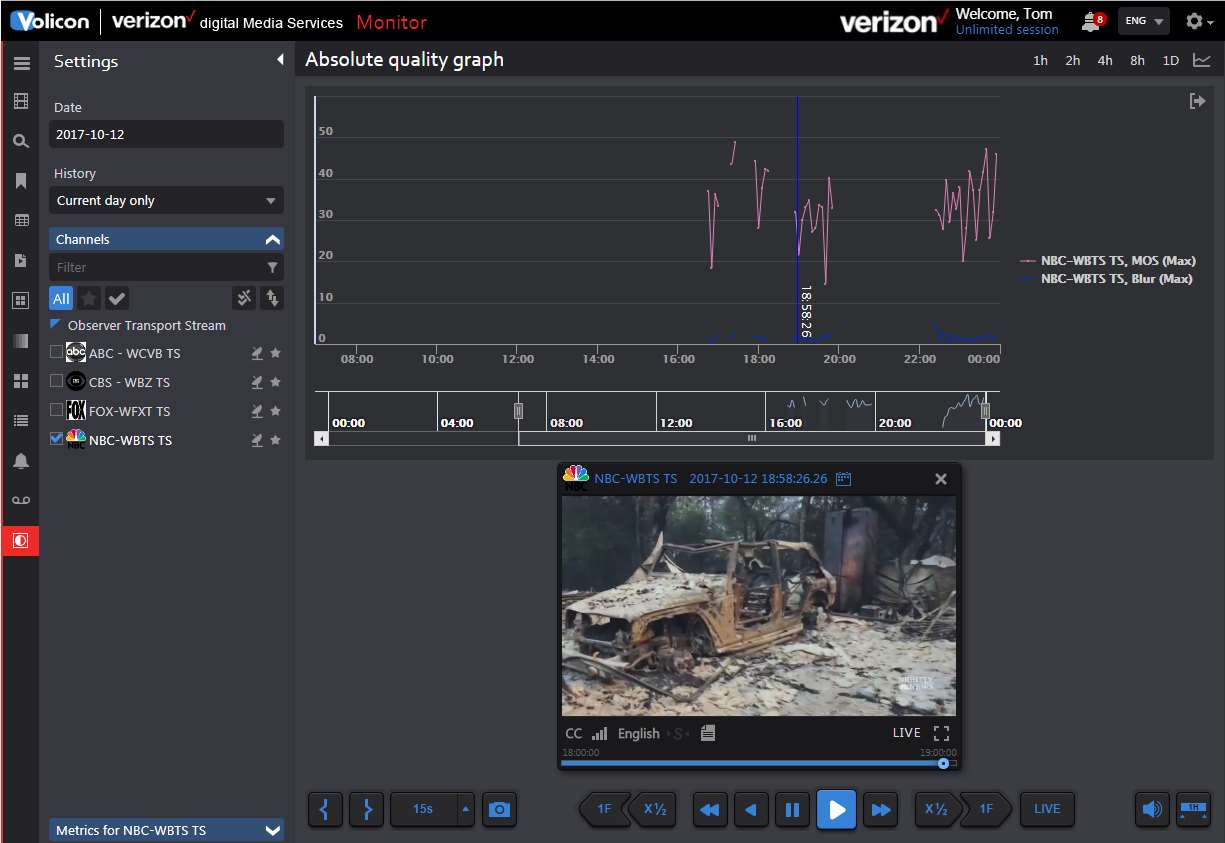Pause playback

click(792, 809)
